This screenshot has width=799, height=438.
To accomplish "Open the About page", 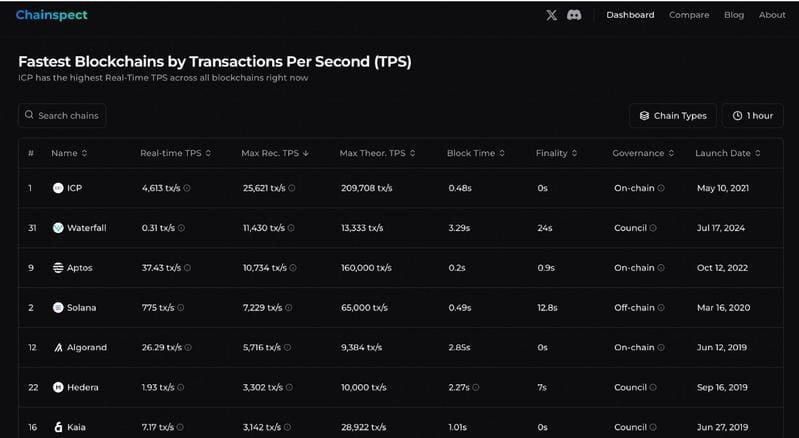I will pos(772,15).
